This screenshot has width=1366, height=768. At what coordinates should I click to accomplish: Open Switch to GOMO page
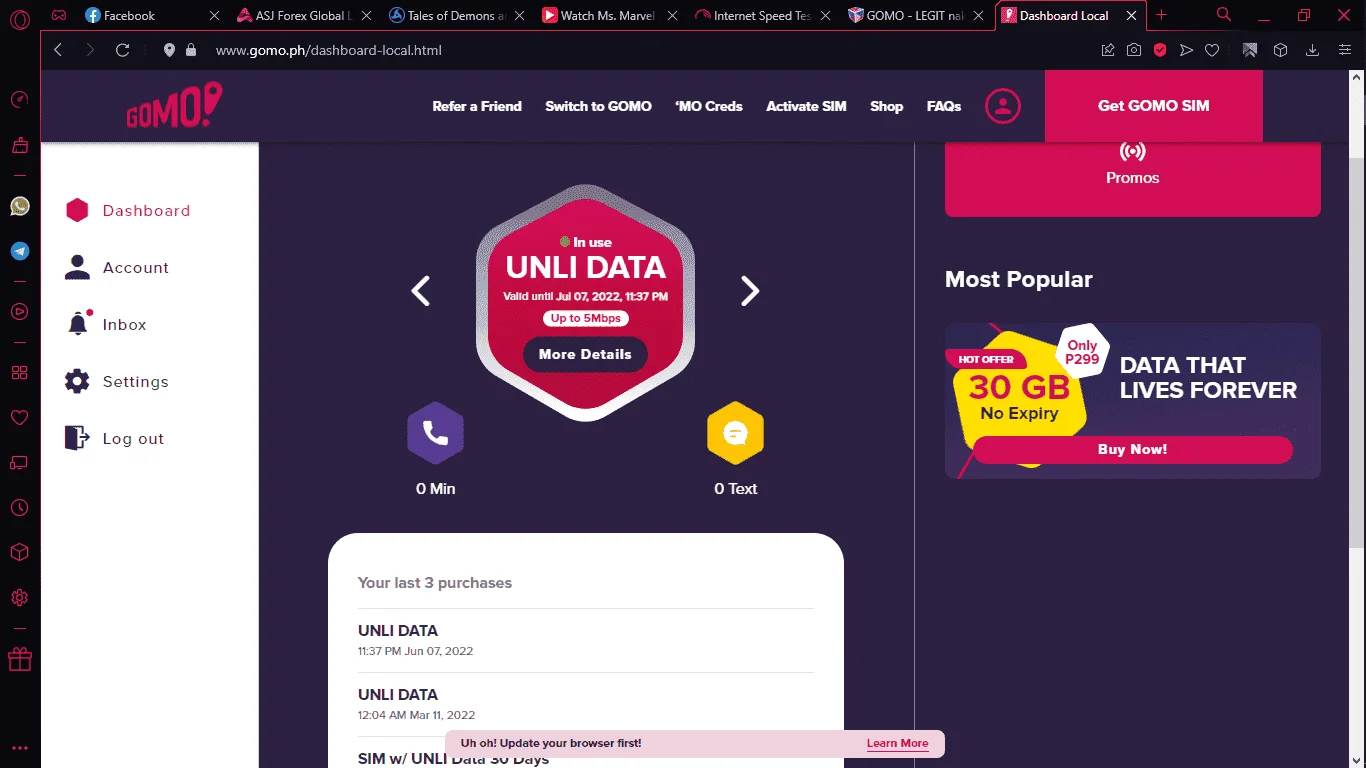598,106
